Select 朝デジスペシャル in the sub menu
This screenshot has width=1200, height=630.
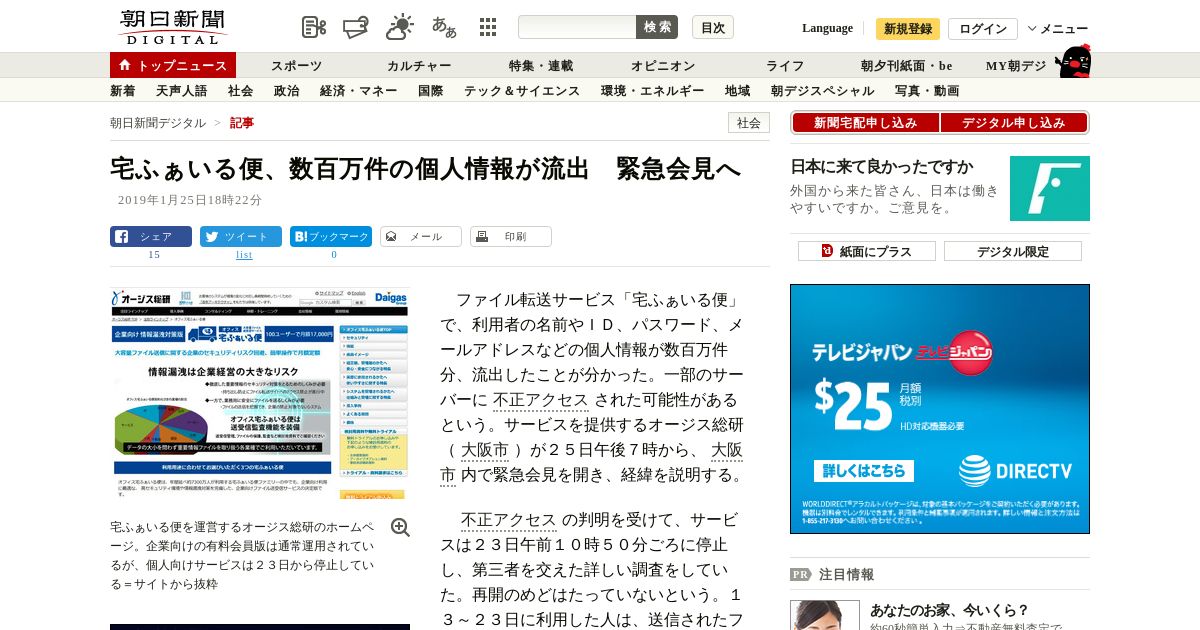823,91
